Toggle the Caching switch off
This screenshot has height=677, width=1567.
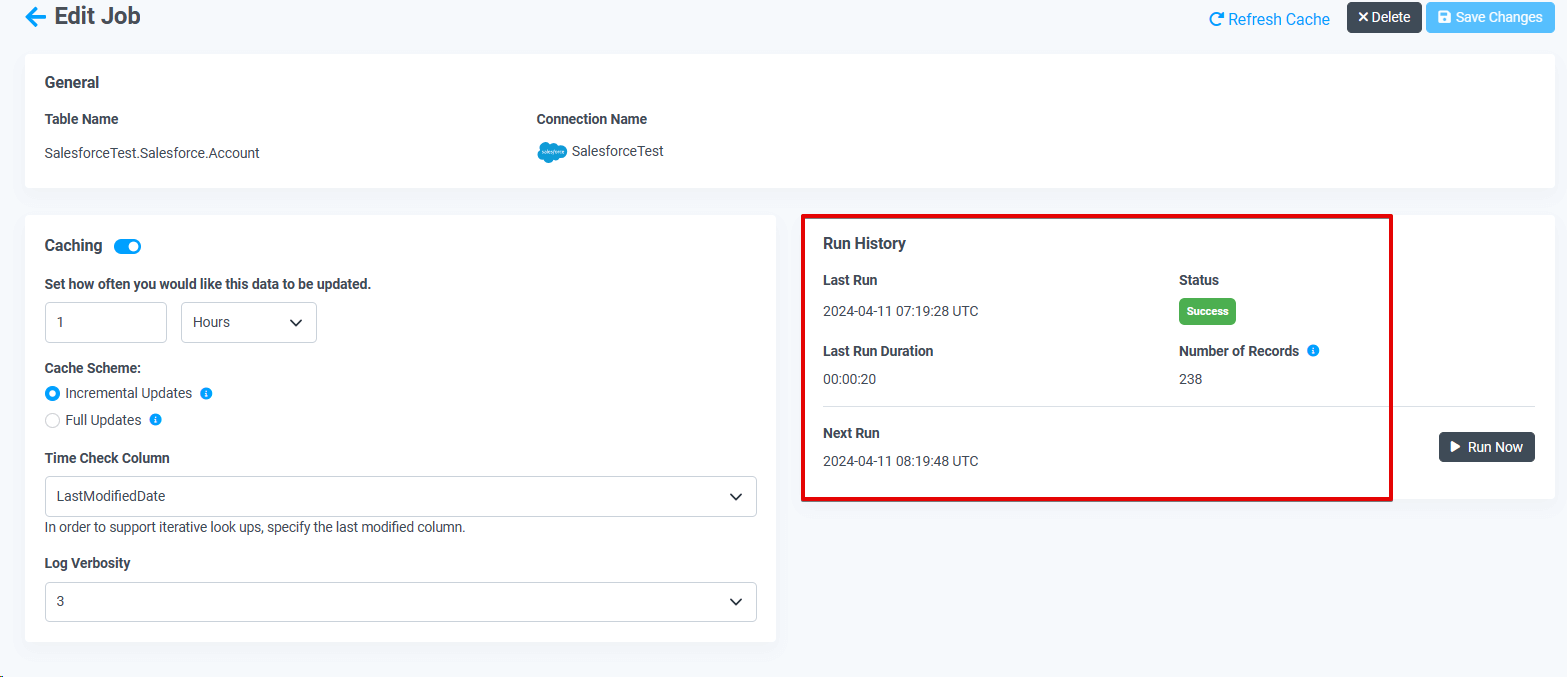click(128, 246)
